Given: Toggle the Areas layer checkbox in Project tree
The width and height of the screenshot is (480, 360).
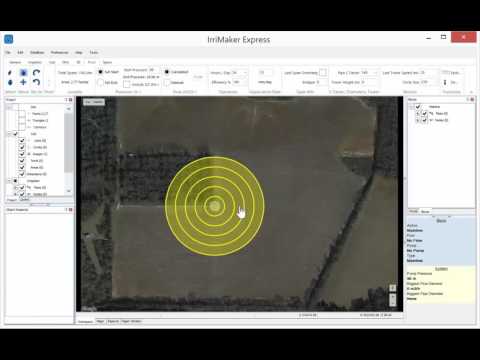Looking at the screenshot, I should (22, 167).
